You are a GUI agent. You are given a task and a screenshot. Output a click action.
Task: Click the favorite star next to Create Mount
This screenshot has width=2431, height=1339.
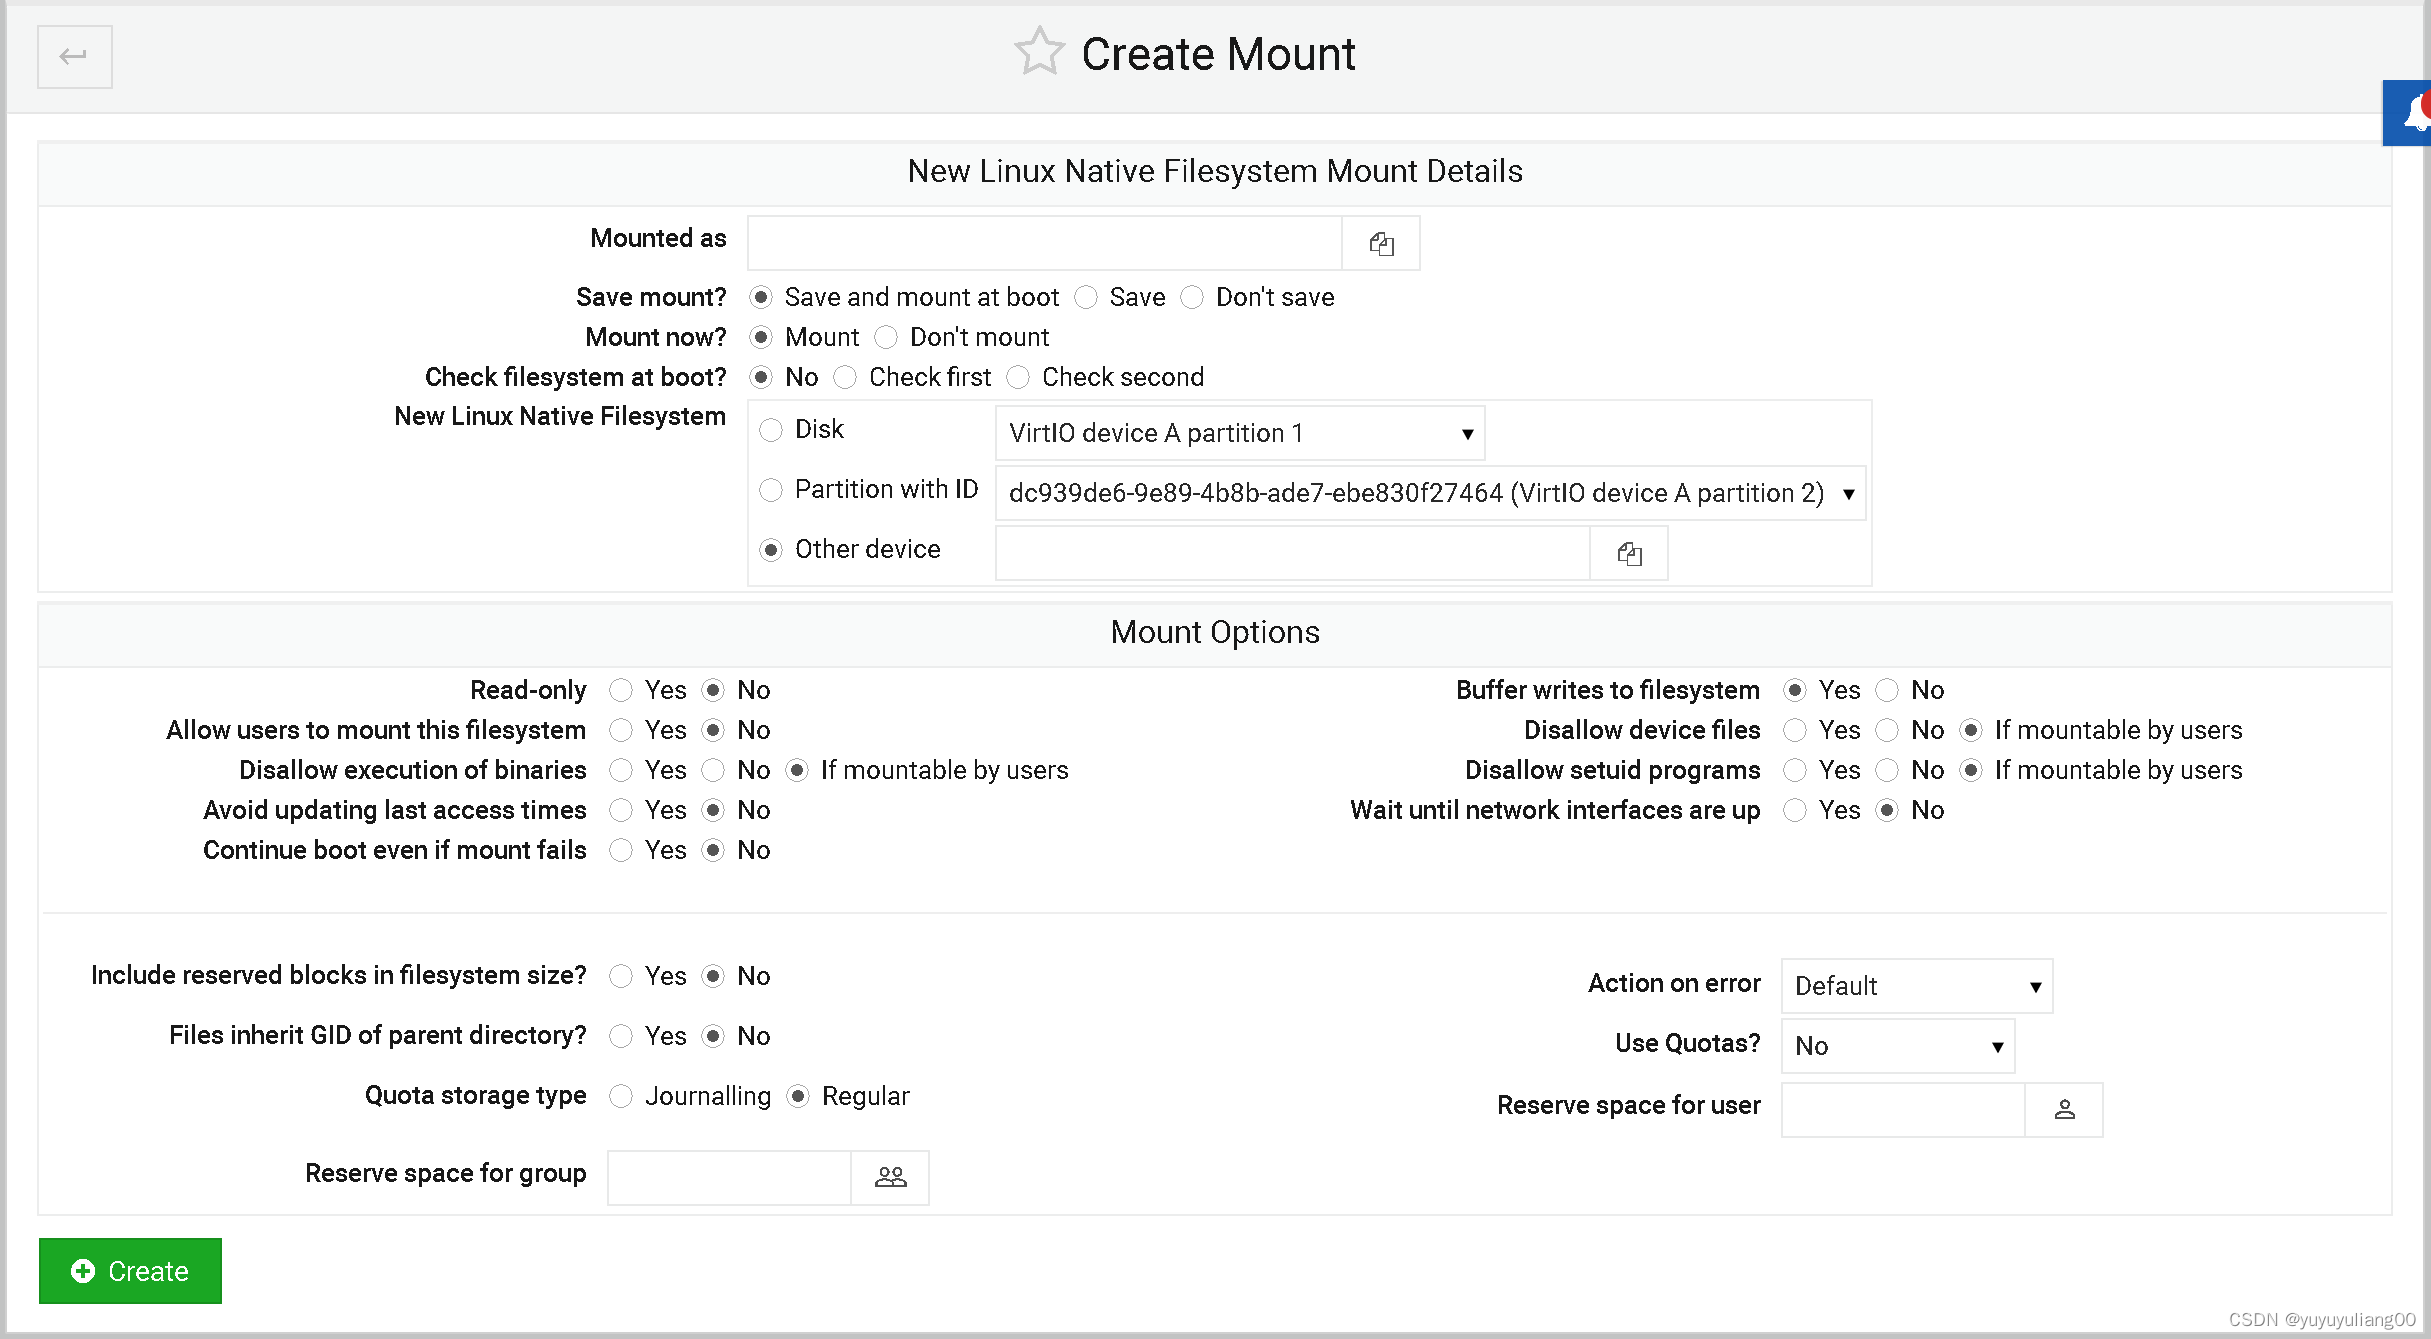1039,52
